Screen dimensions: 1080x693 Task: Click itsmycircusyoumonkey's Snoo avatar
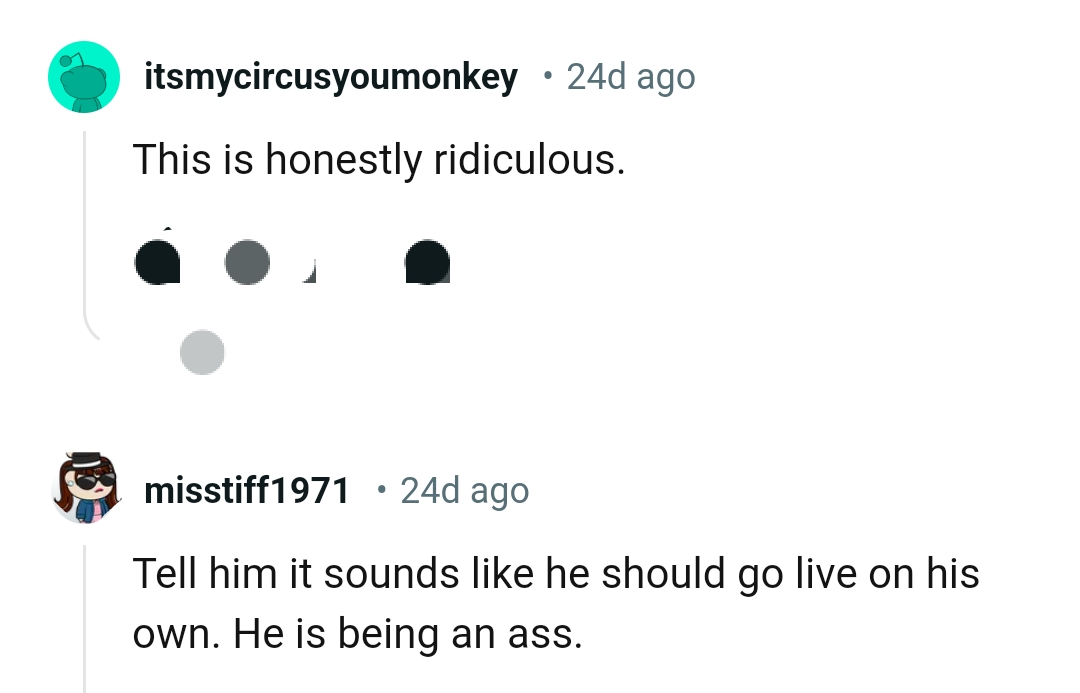(84, 76)
